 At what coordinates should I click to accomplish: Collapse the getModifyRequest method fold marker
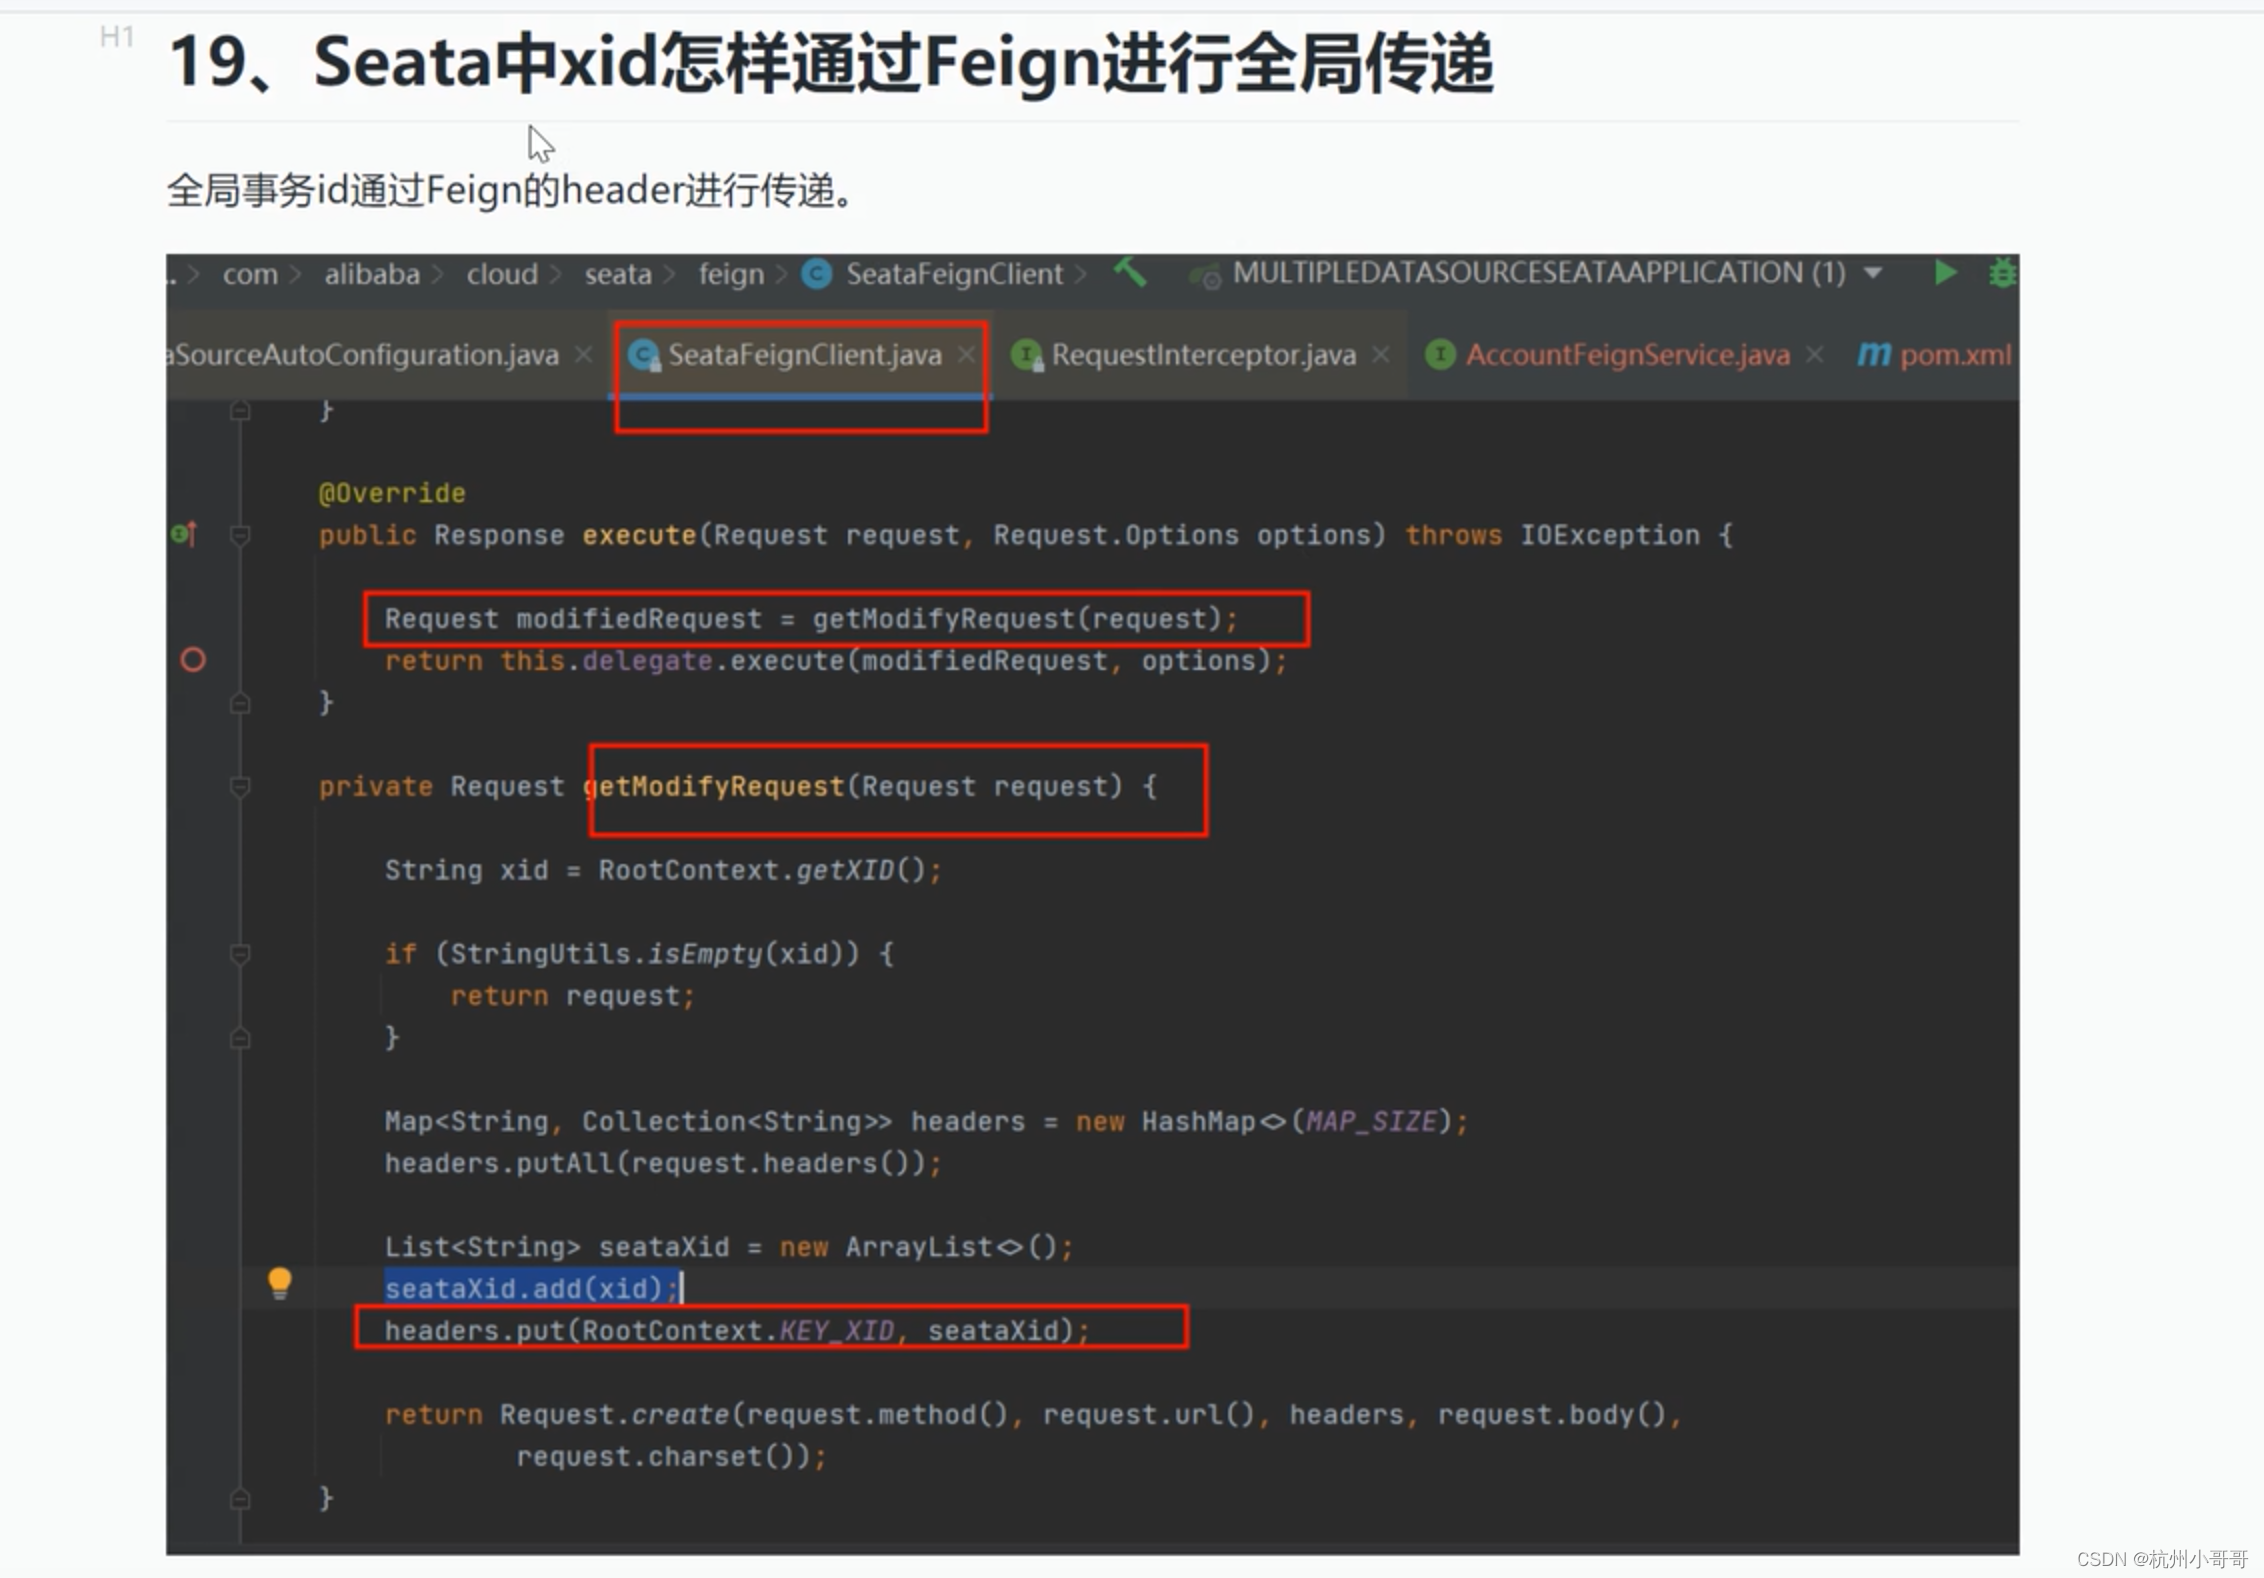tap(240, 787)
